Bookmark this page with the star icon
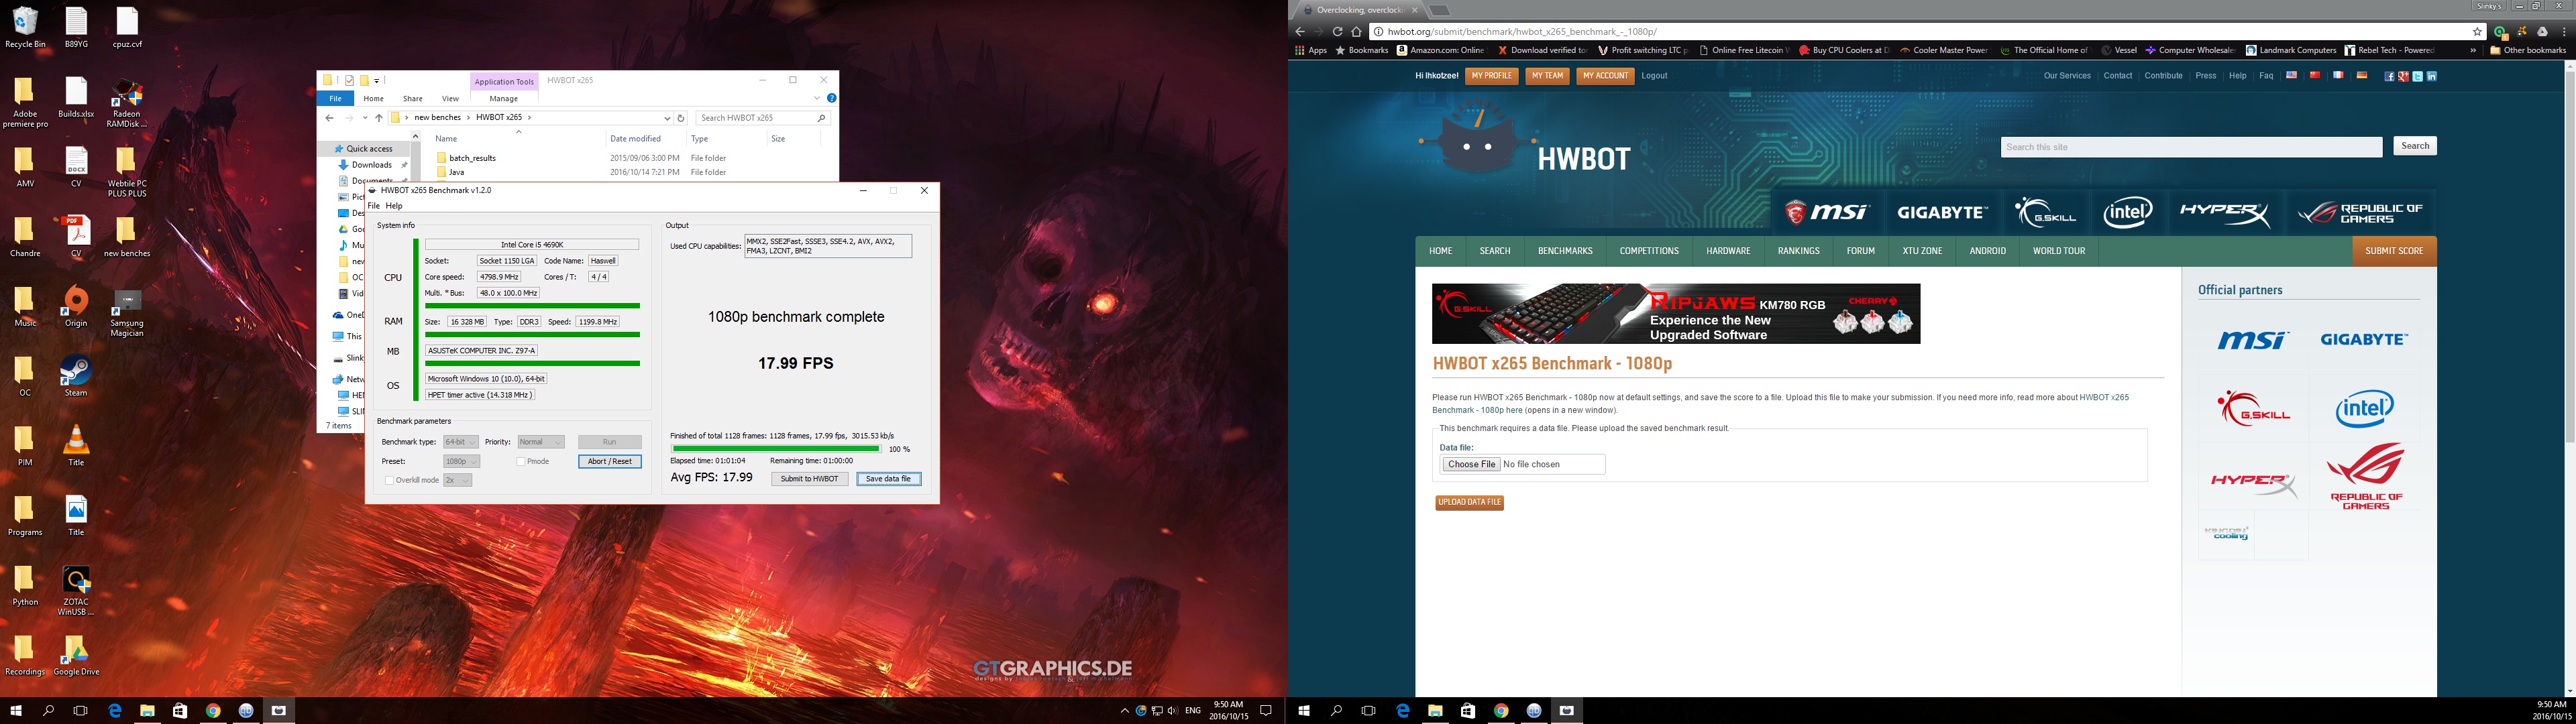This screenshot has width=2576, height=724. [2477, 32]
